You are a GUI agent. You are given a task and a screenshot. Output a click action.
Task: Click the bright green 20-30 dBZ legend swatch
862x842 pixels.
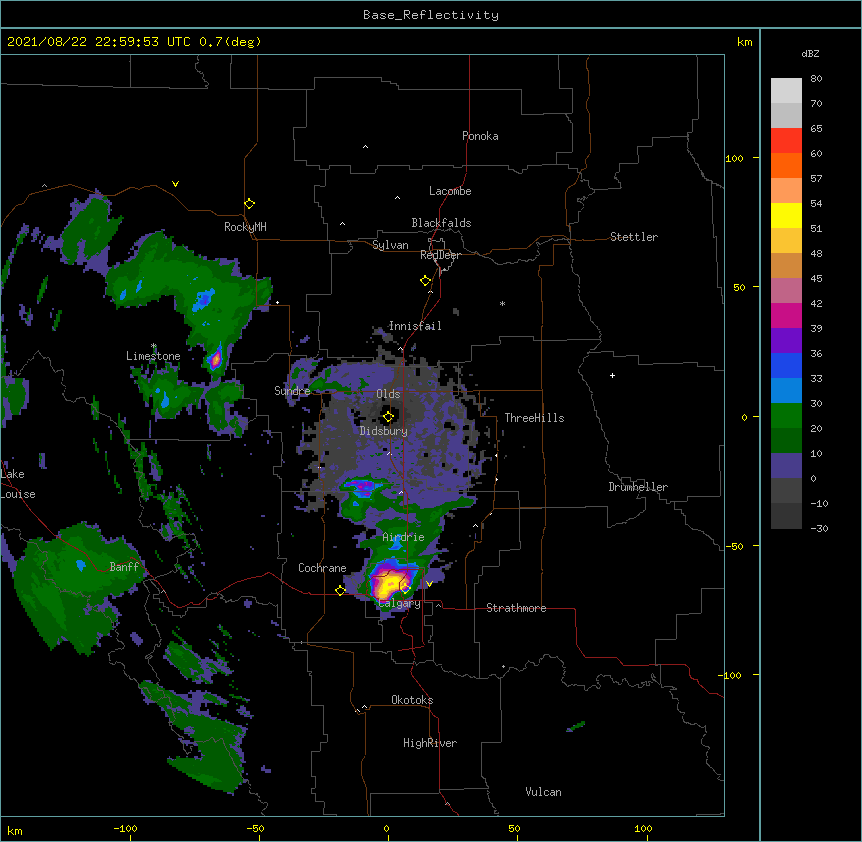786,416
